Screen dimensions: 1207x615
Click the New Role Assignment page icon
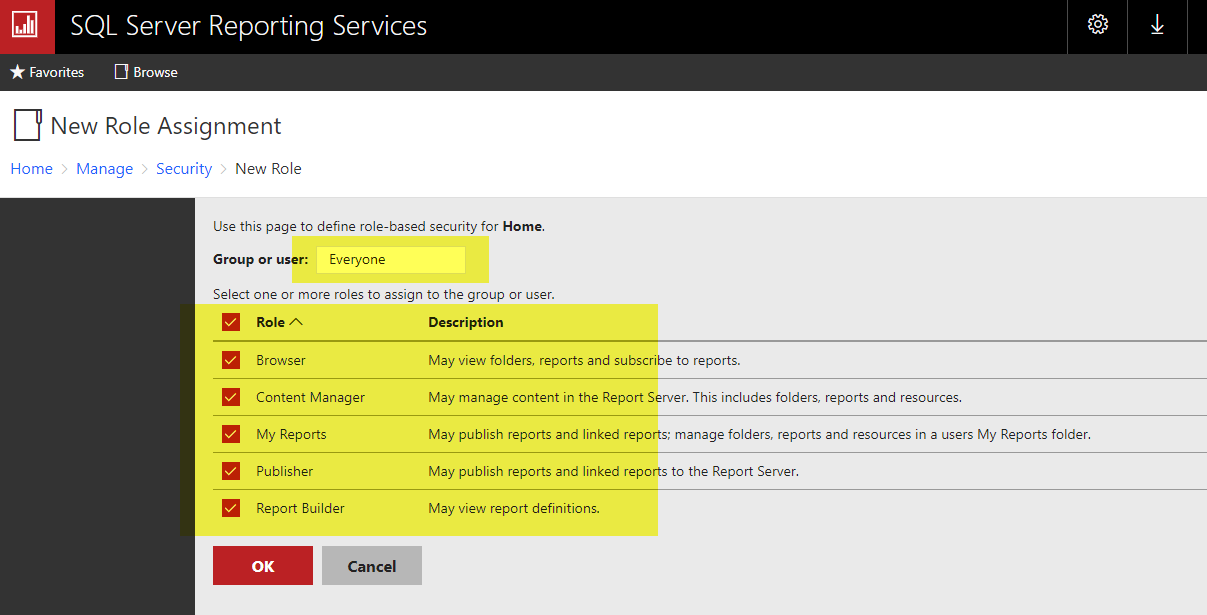point(27,126)
